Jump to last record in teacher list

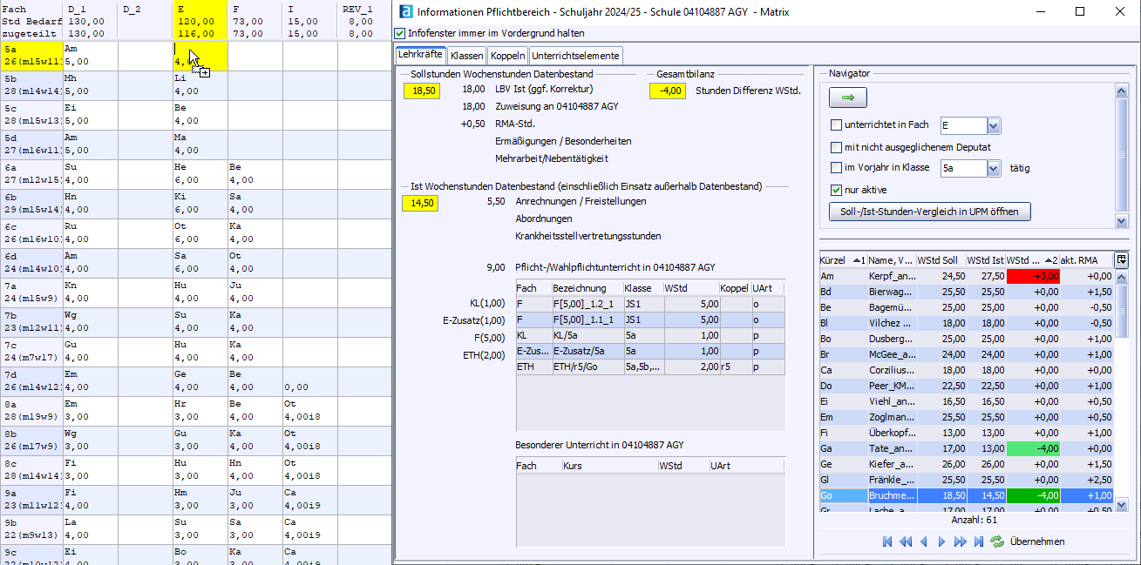(978, 542)
